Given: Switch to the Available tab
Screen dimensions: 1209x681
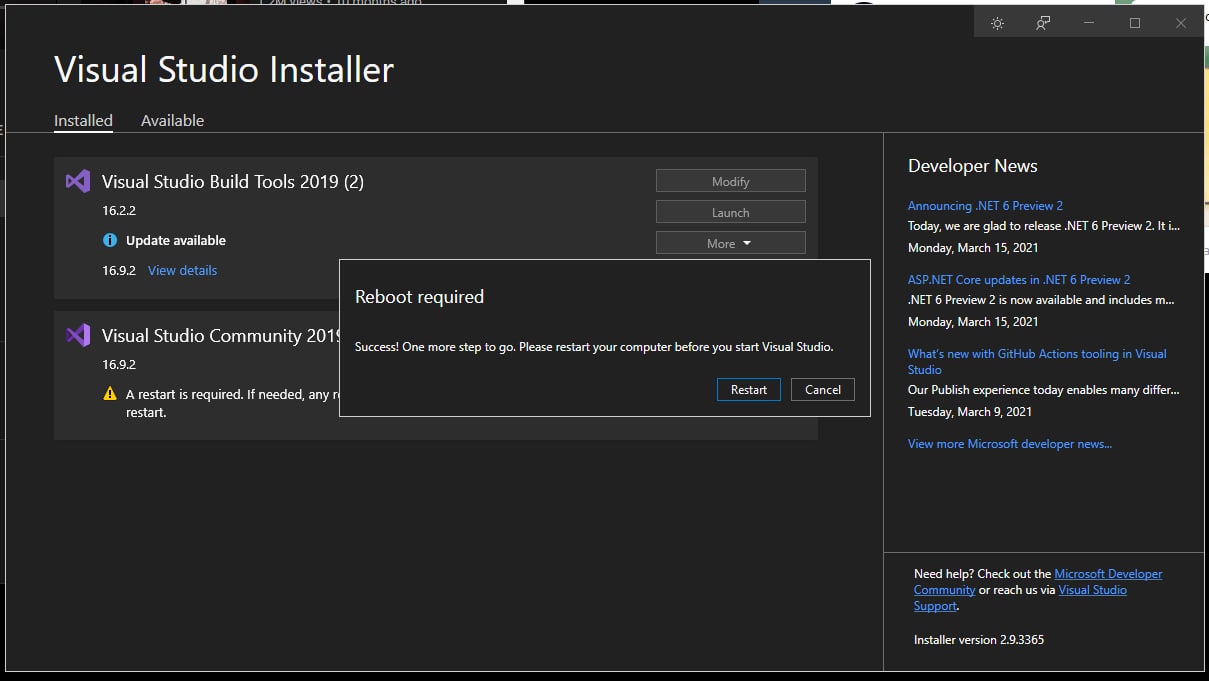Looking at the screenshot, I should [x=172, y=120].
